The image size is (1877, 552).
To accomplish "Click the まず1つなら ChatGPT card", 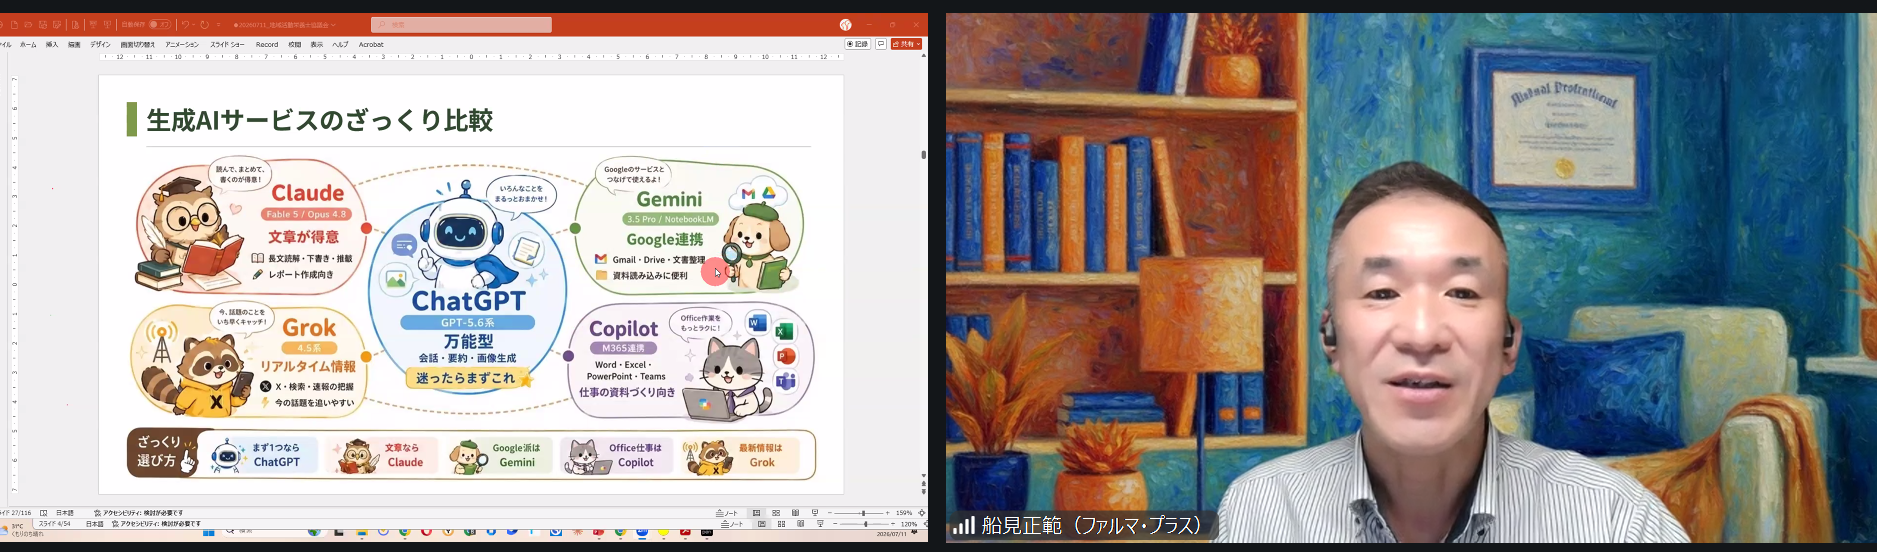I will coord(264,455).
